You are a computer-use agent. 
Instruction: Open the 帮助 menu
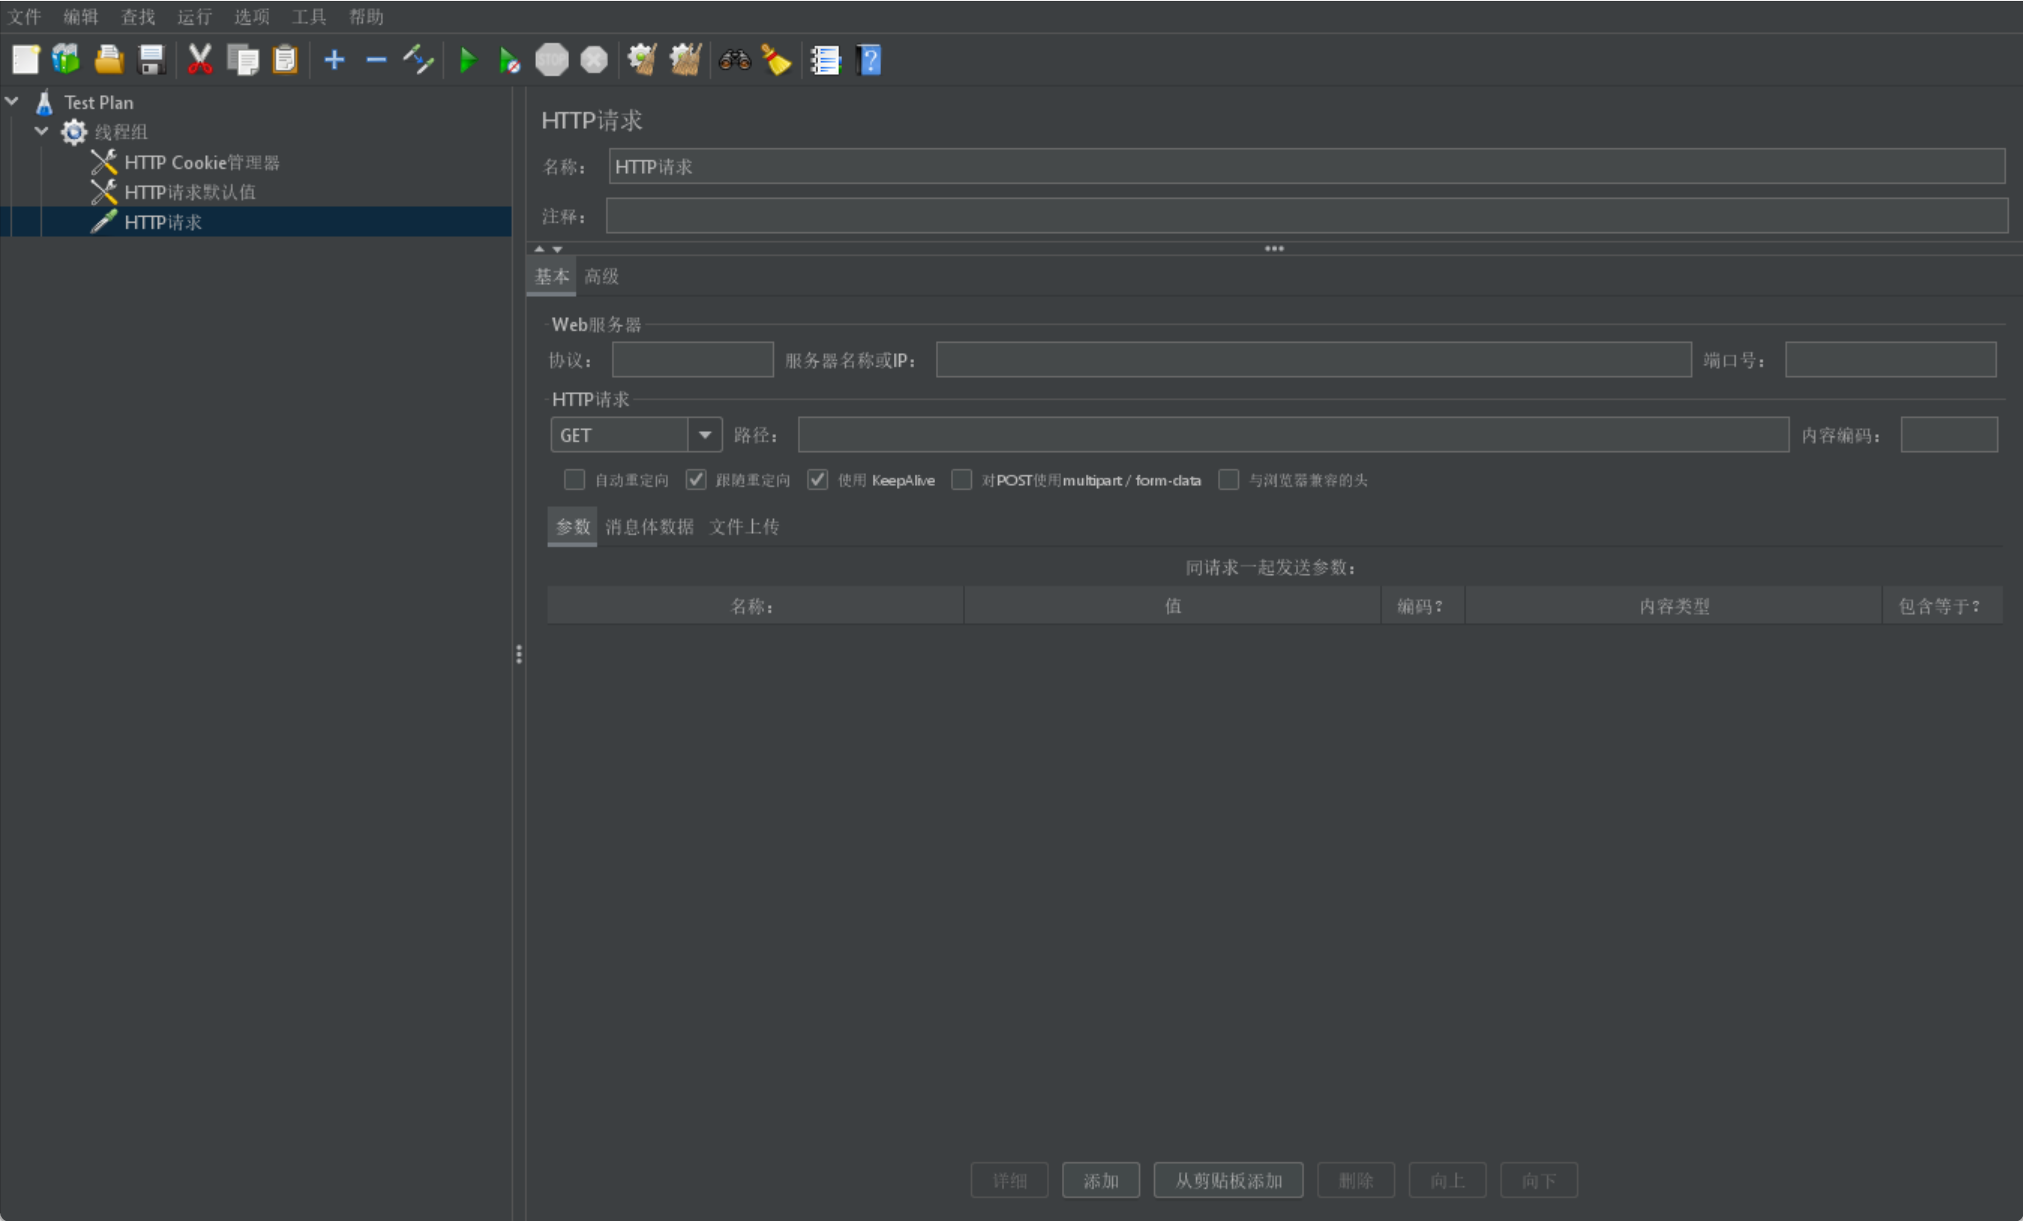coord(366,16)
